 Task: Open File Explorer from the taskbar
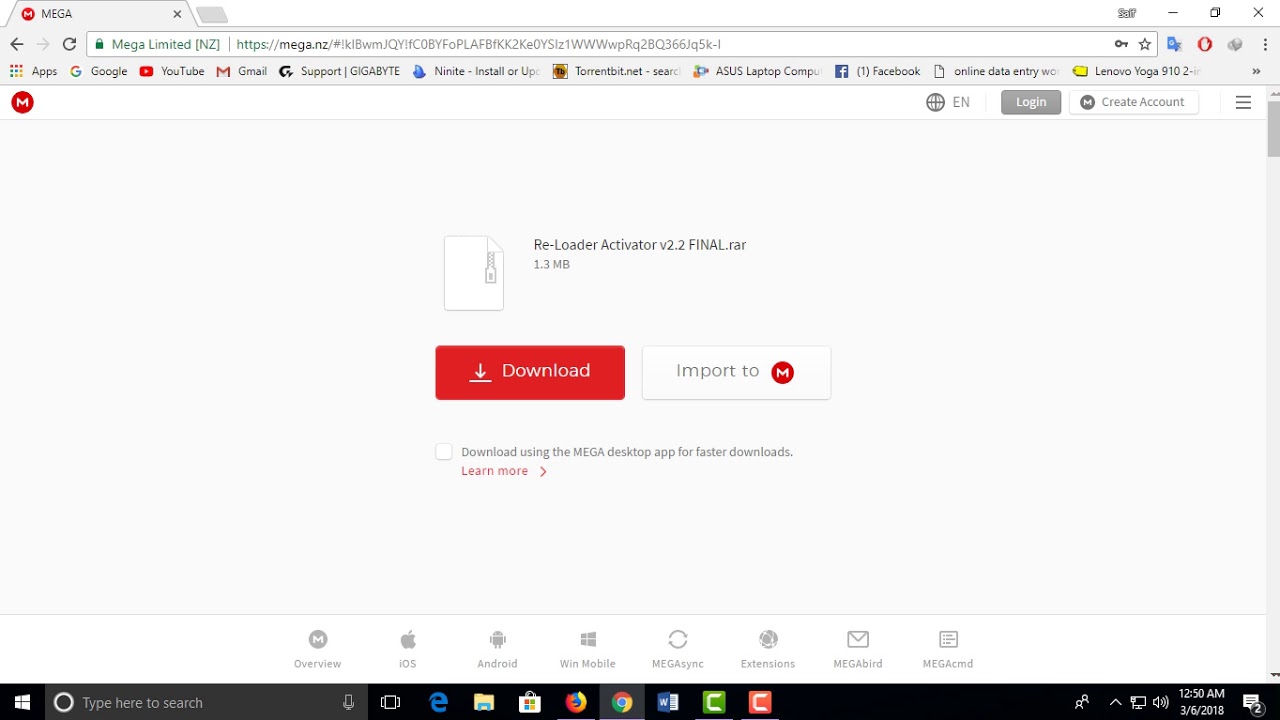[x=484, y=702]
